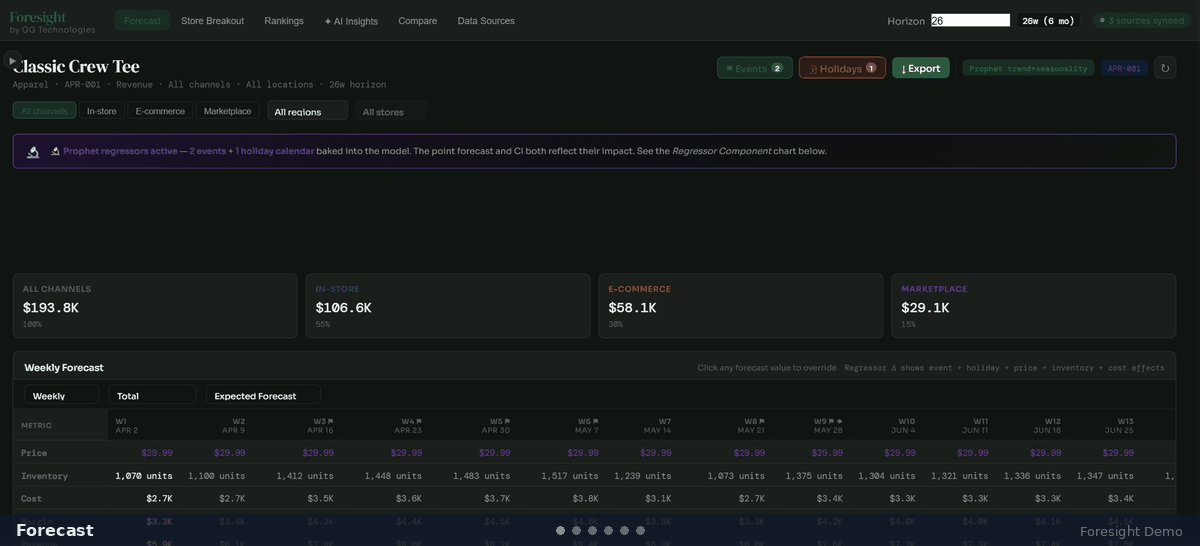This screenshot has height=546, width=1200.
Task: Click the 1 holiday calendar link
Action: pos(274,151)
